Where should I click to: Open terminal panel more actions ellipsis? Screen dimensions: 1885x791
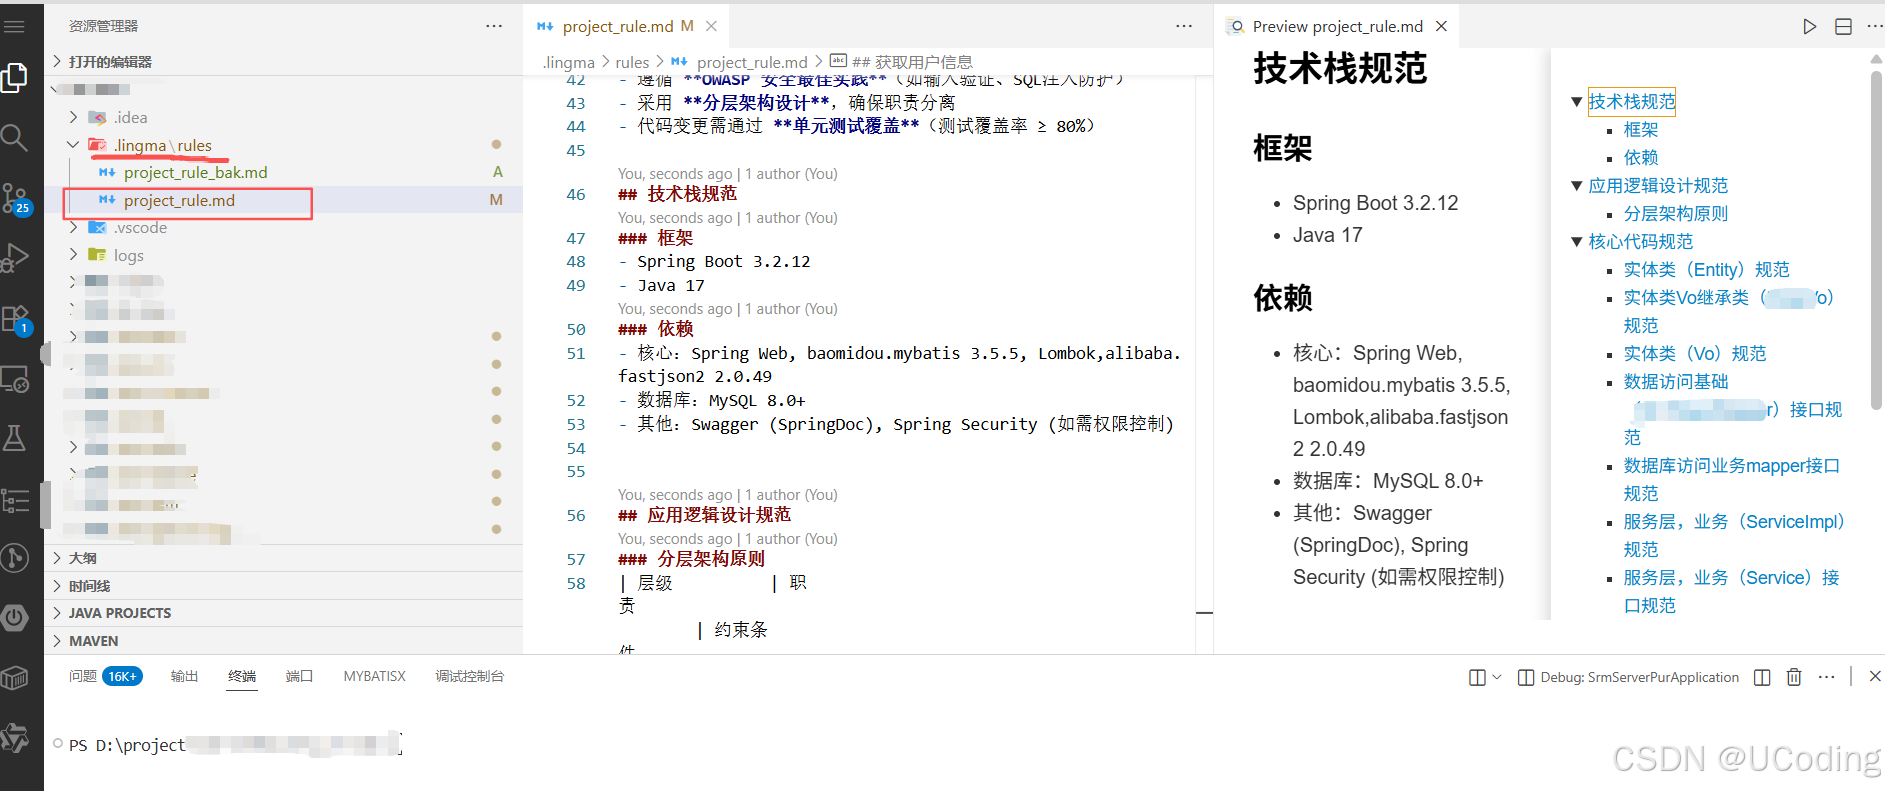(1826, 677)
